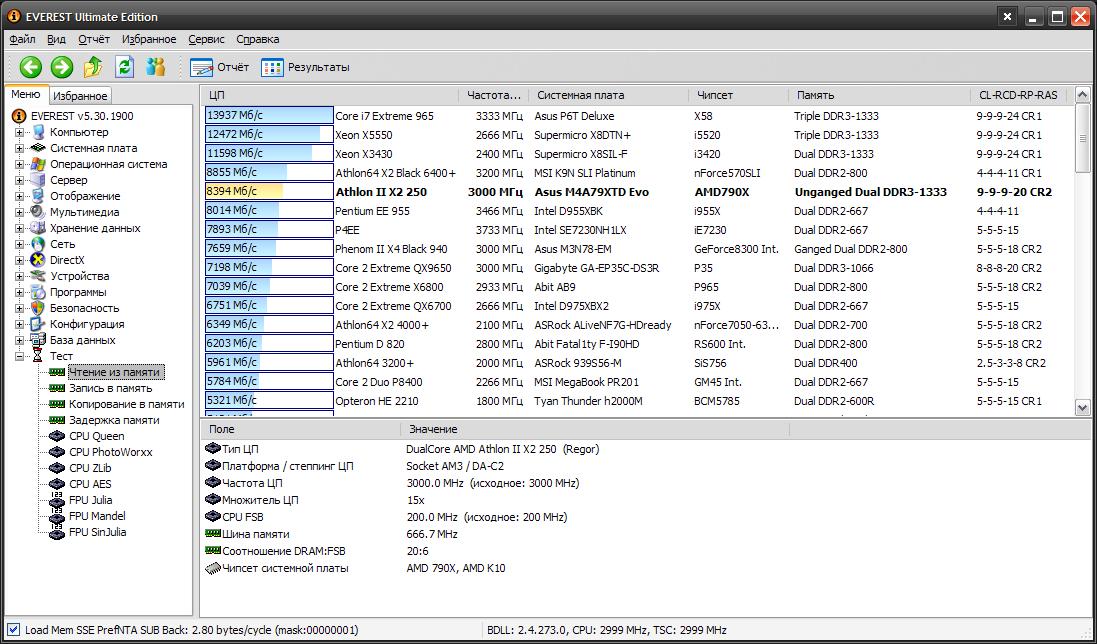Image resolution: width=1097 pixels, height=644 pixels.
Task: Select the Системная плата tree icon
Action: [x=38, y=148]
